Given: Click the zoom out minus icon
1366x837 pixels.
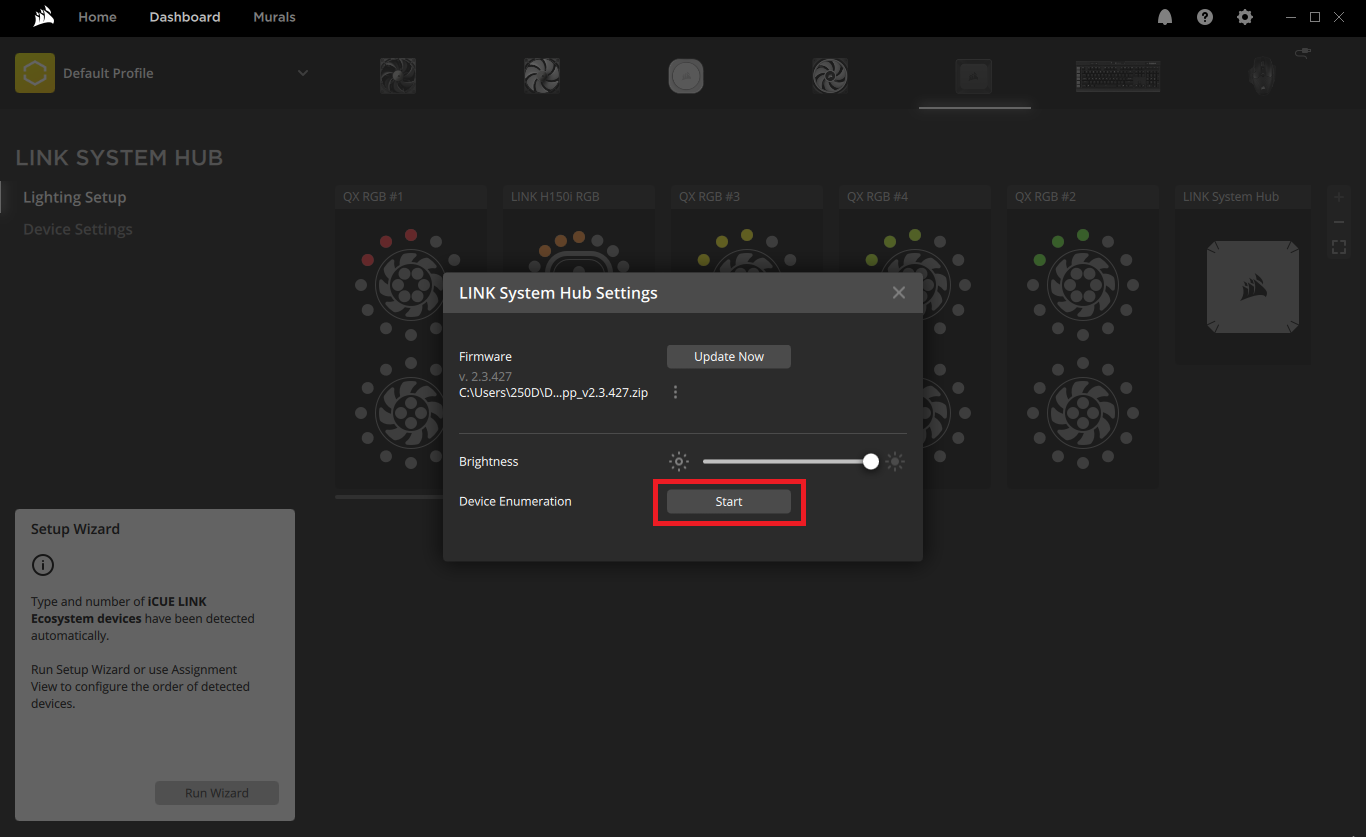Looking at the screenshot, I should click(1338, 221).
